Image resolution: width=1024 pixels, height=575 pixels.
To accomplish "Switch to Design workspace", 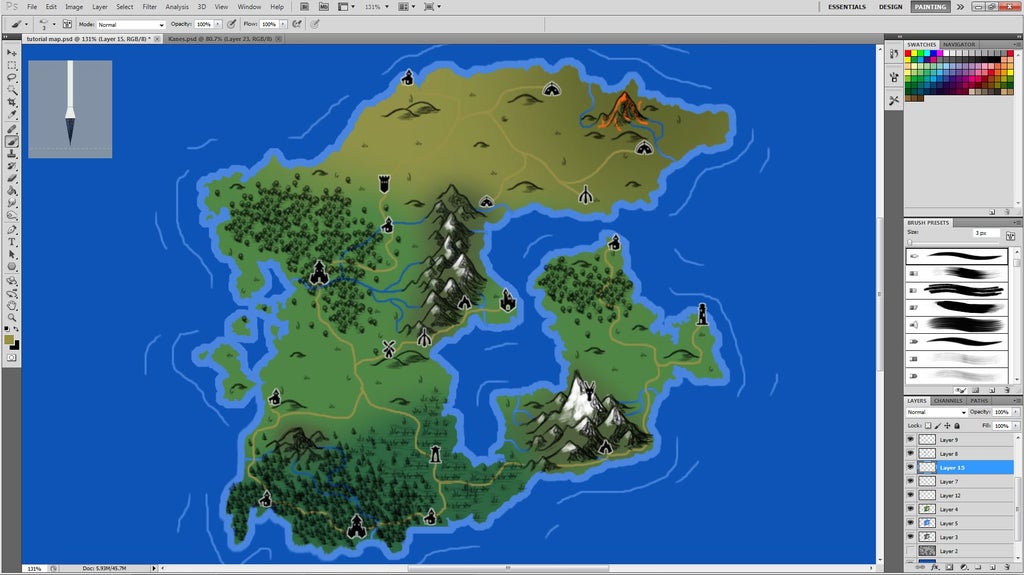I will click(890, 7).
